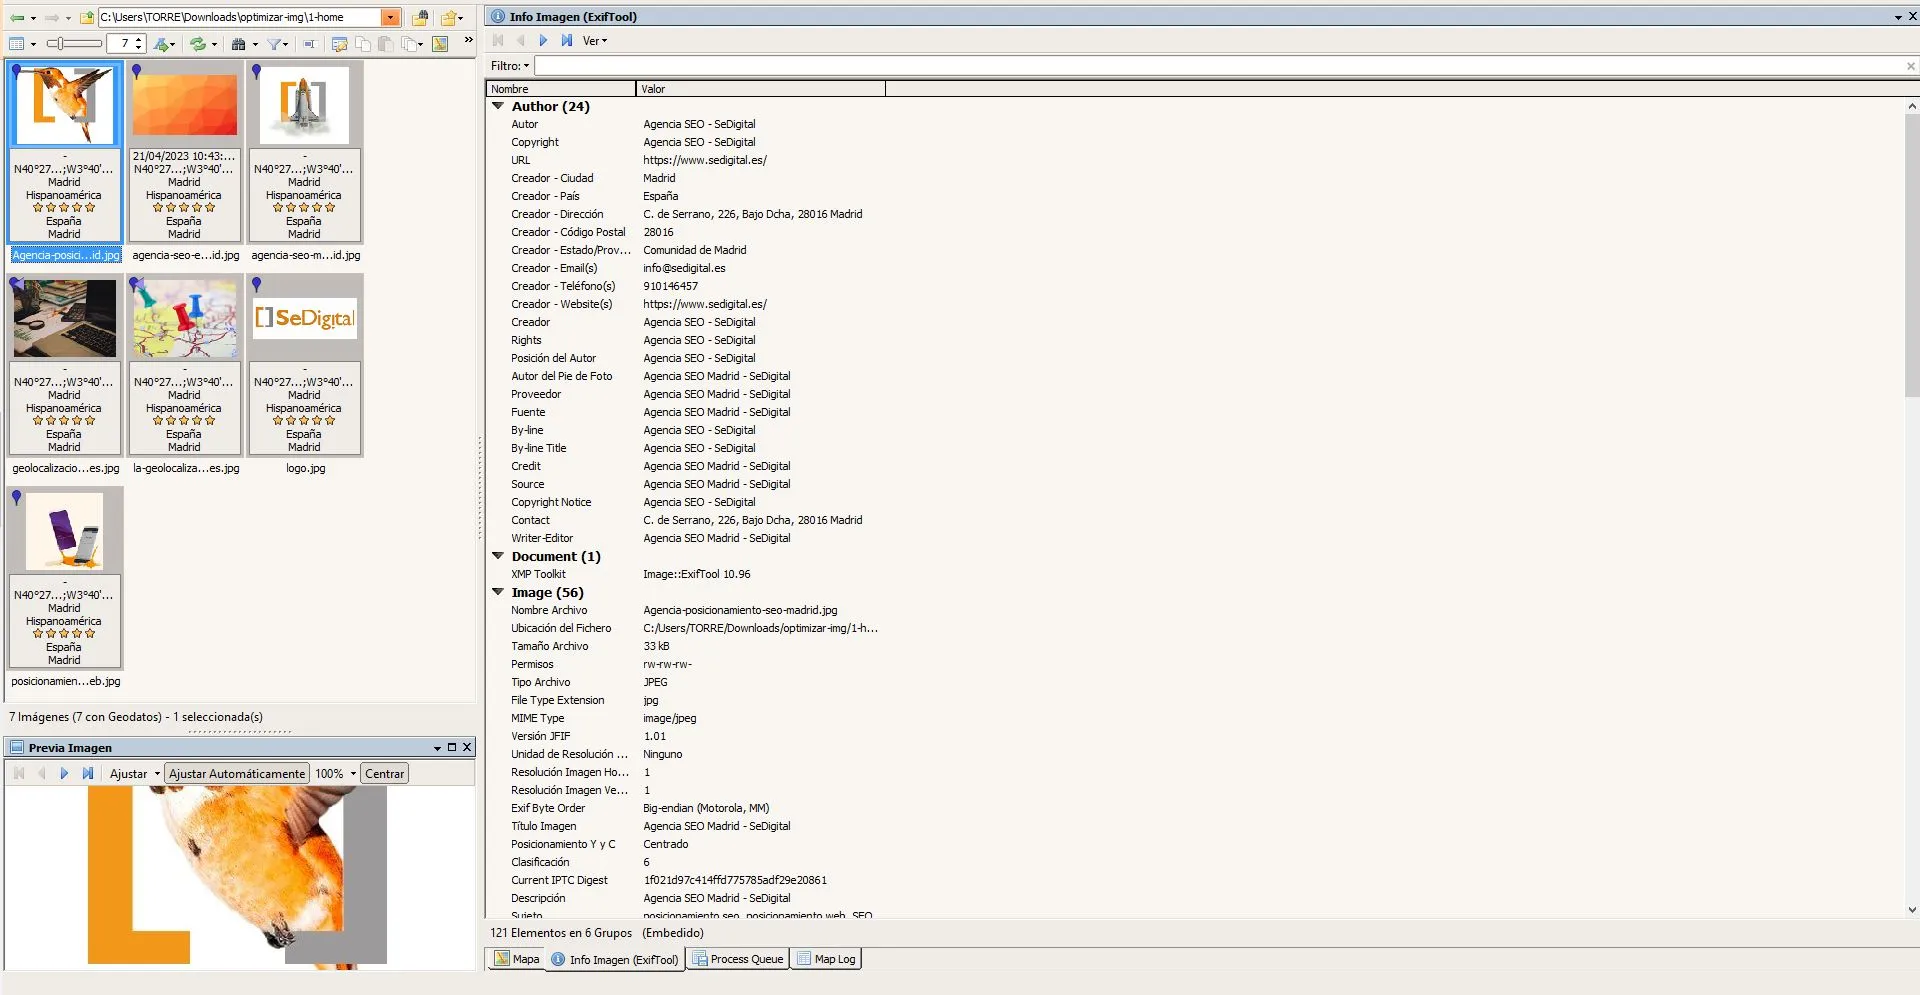The width and height of the screenshot is (1920, 995).
Task: Click the edit image data icon
Action: click(x=339, y=44)
